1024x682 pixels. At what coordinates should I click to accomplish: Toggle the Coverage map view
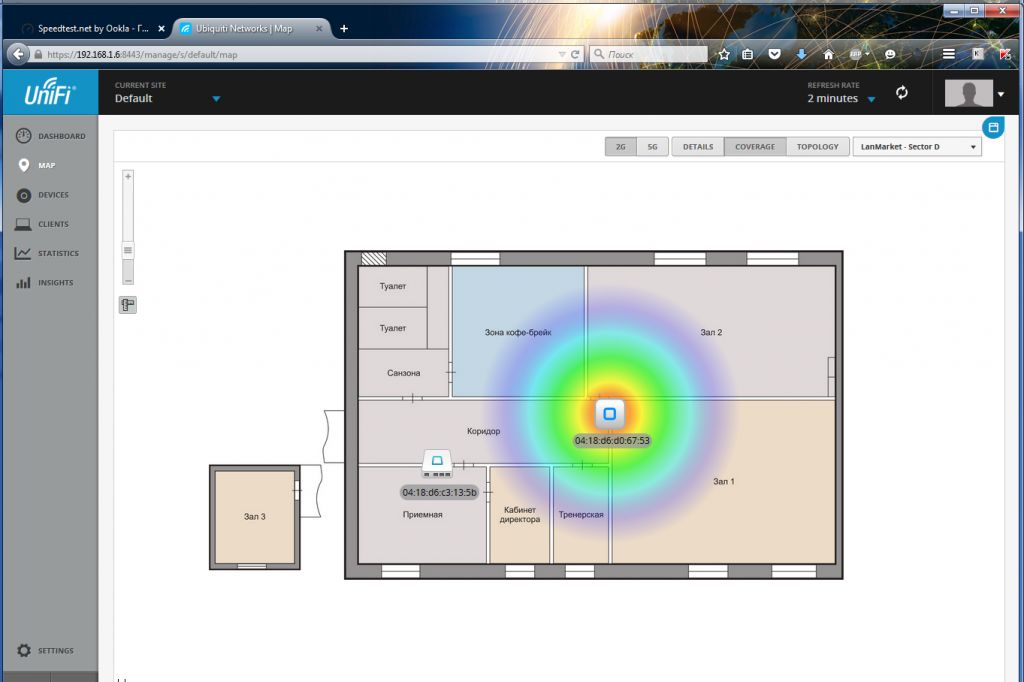click(754, 147)
